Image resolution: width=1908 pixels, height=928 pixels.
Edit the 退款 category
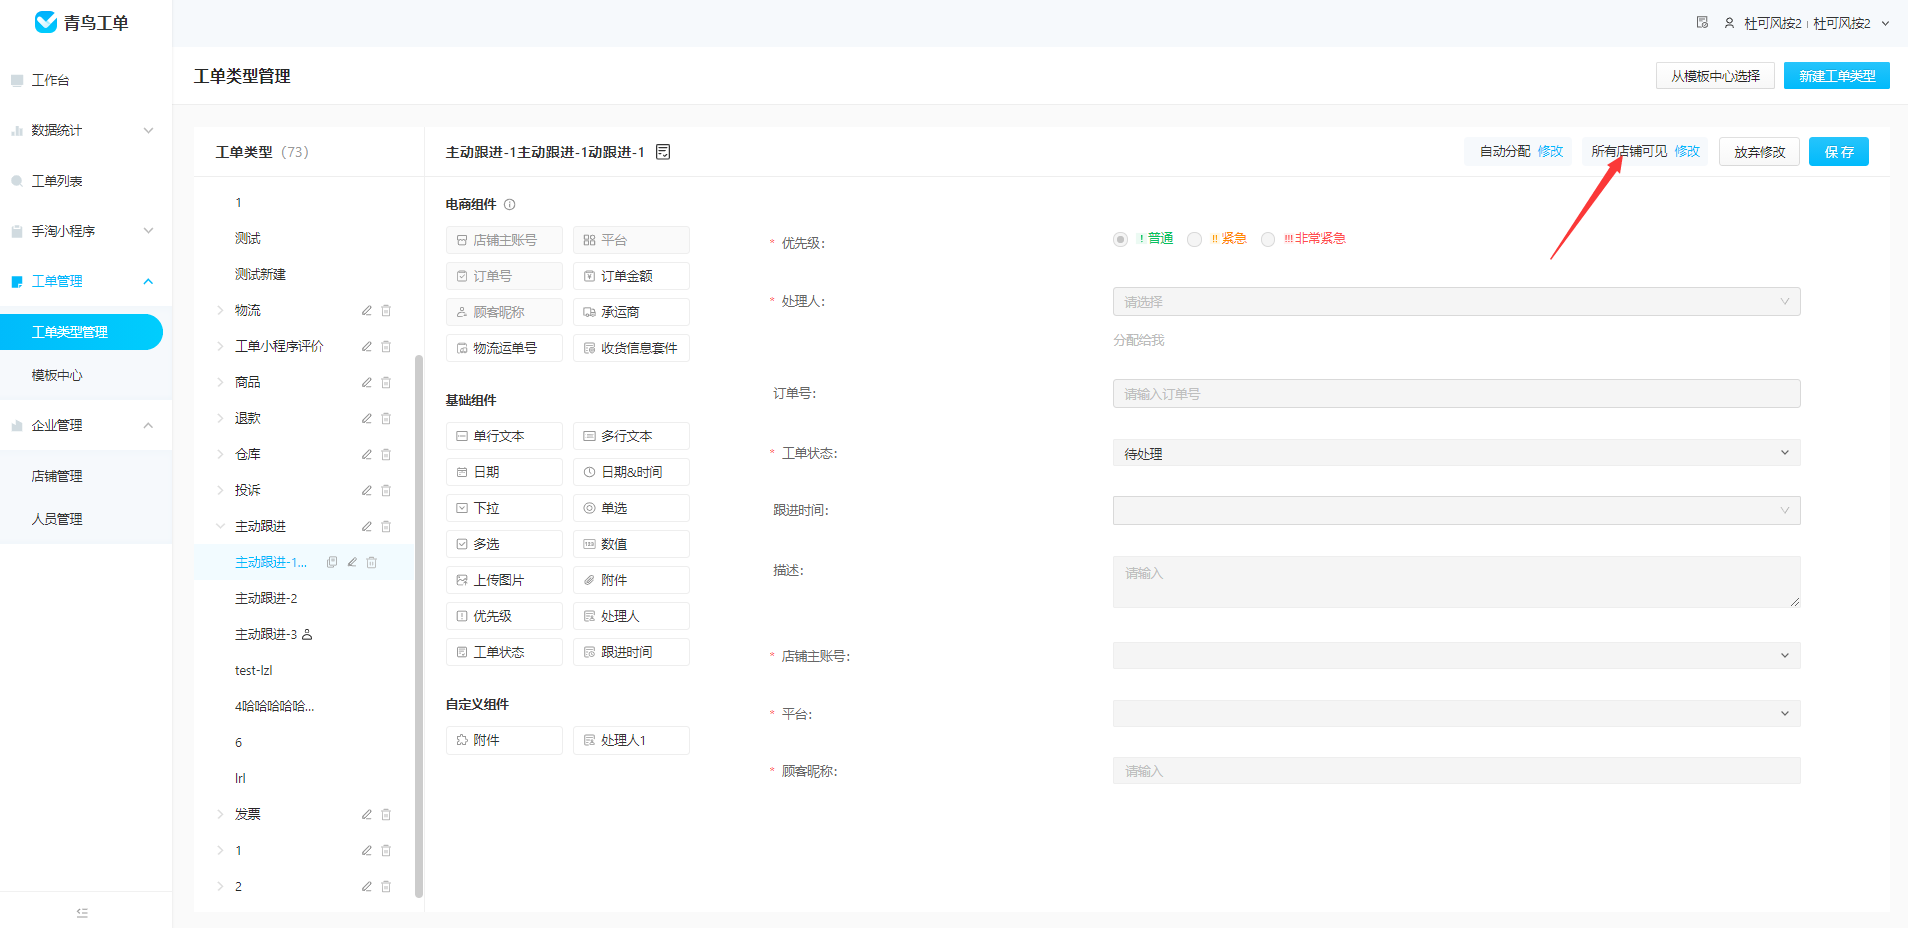(x=367, y=419)
